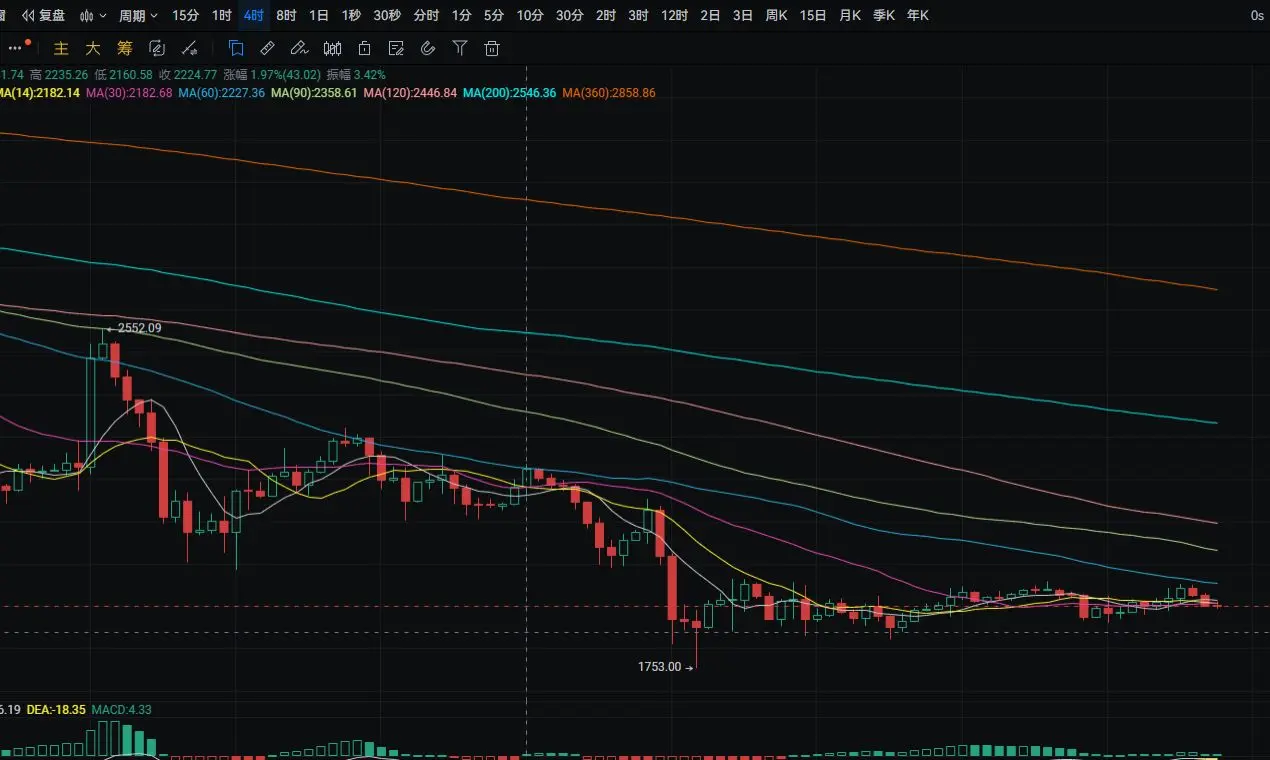
Task: Switch to the 15日 timeframe
Action: click(813, 15)
